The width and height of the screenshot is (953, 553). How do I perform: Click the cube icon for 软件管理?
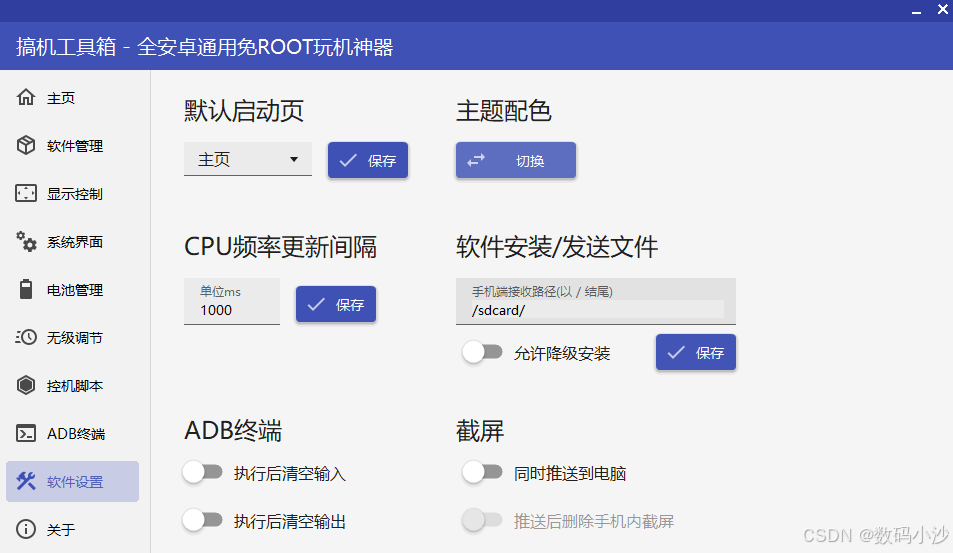[x=26, y=145]
